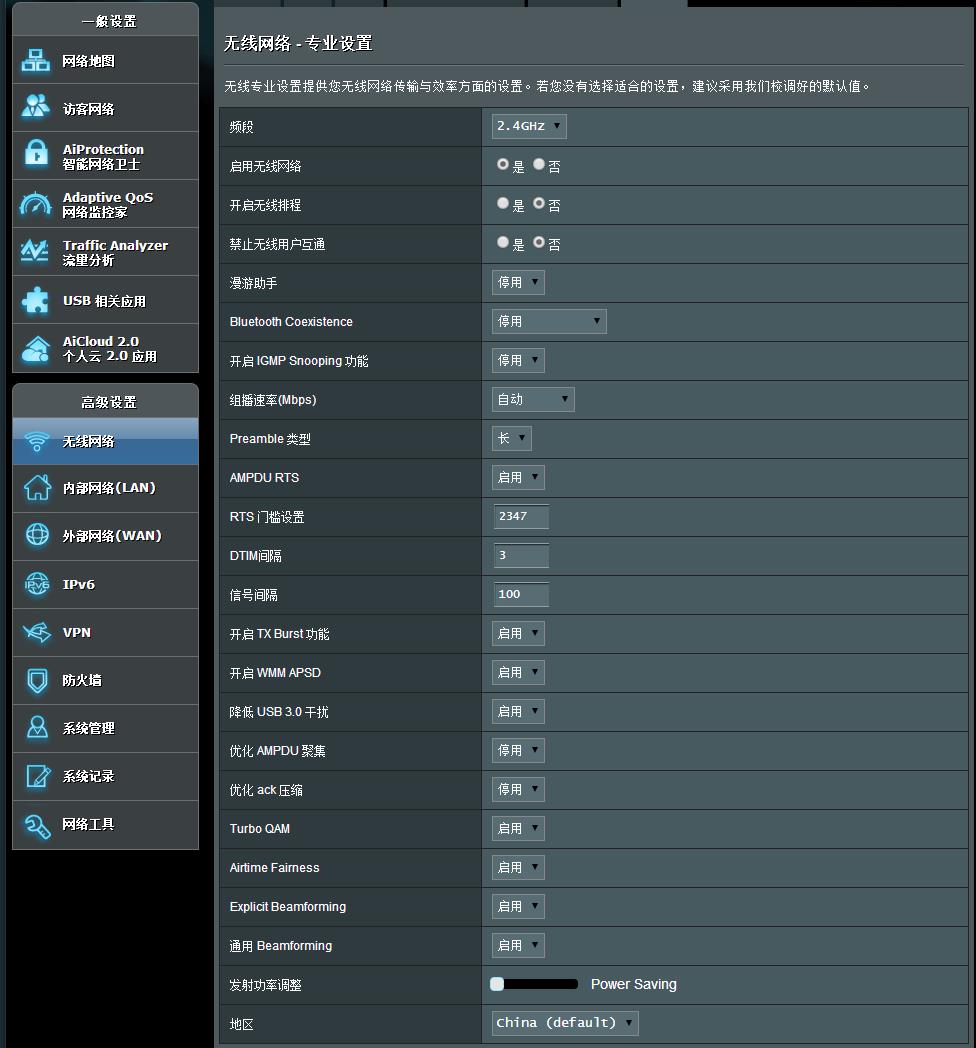This screenshot has height=1048, width=976.
Task: Open AiCloud 2.0 cloud icon
Action: (x=35, y=349)
